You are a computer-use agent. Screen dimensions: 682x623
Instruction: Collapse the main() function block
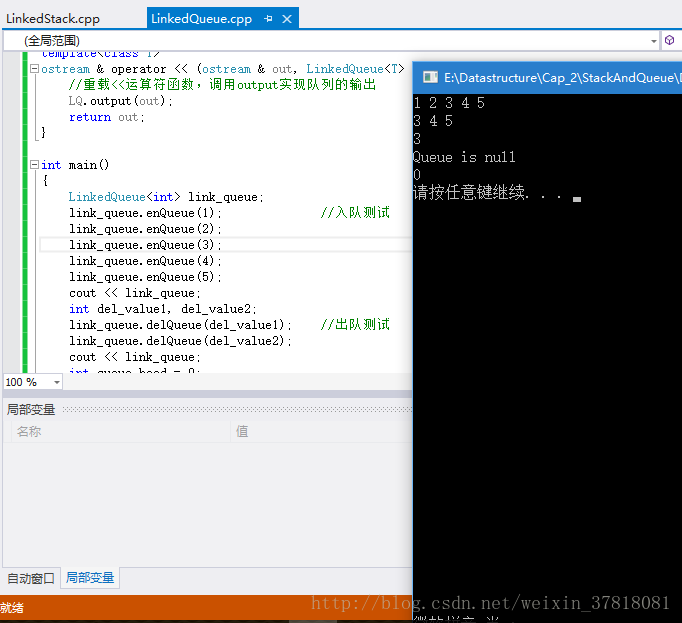pos(34,164)
